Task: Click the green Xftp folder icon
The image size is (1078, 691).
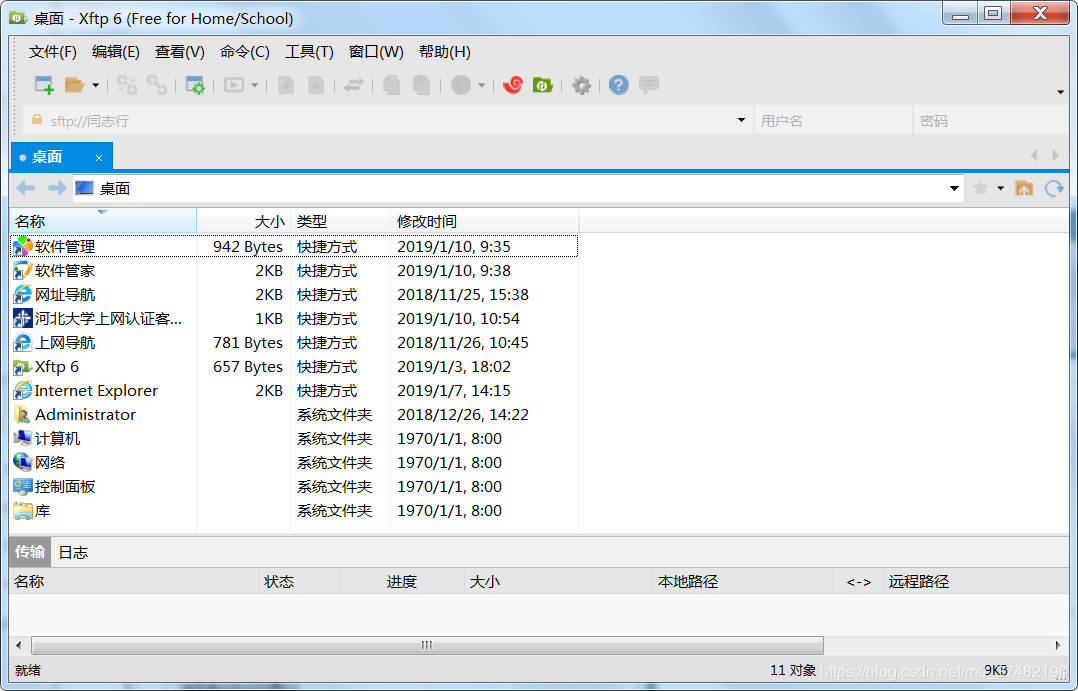Action: [x=542, y=85]
